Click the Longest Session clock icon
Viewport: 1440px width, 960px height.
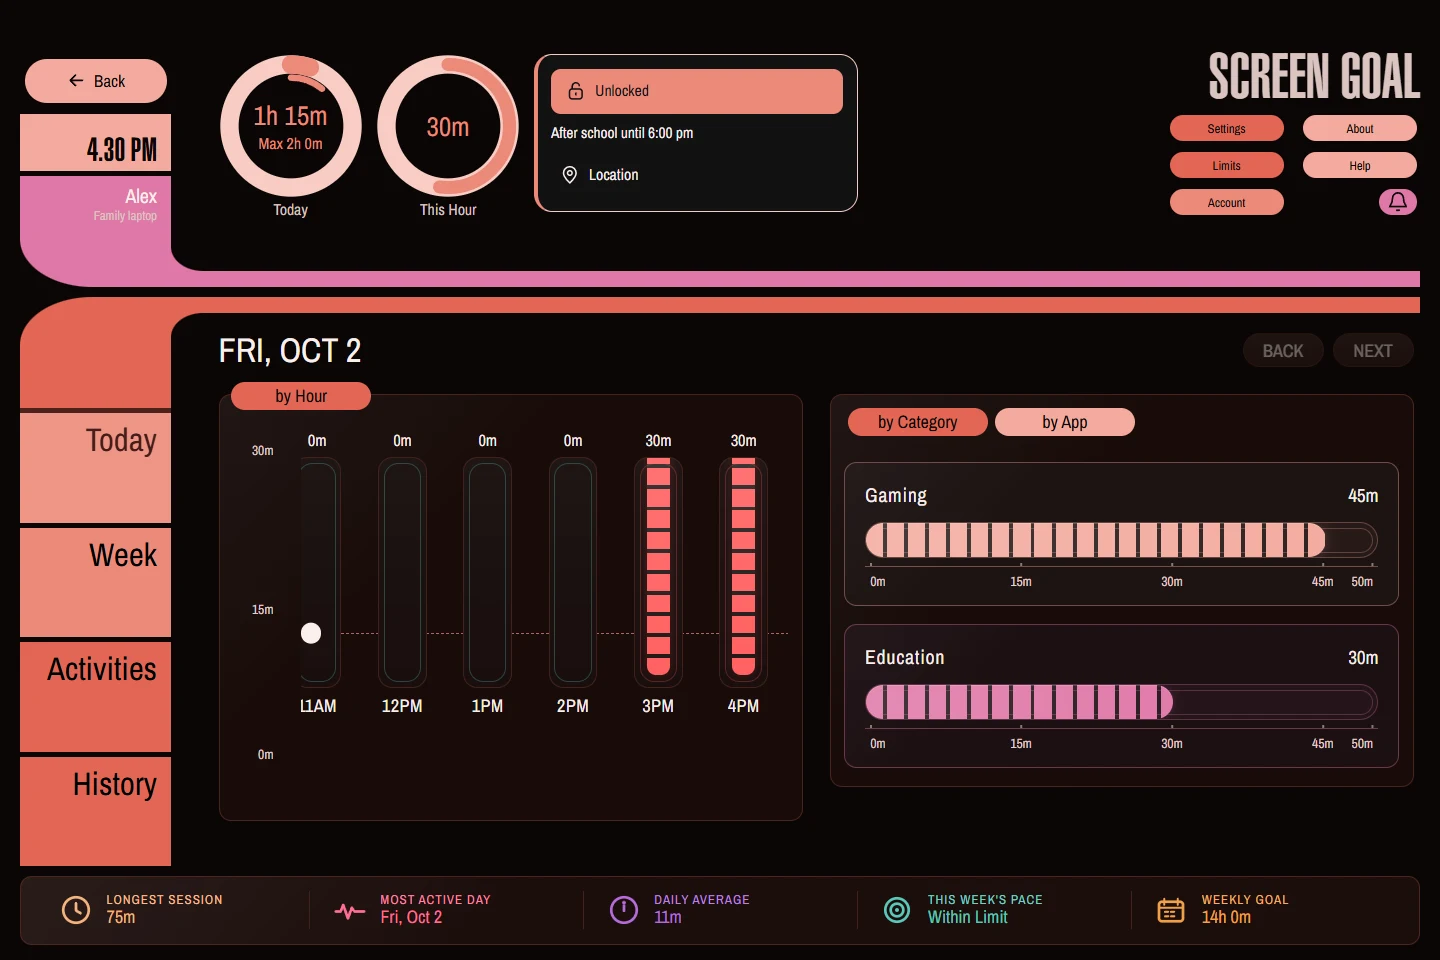point(76,909)
